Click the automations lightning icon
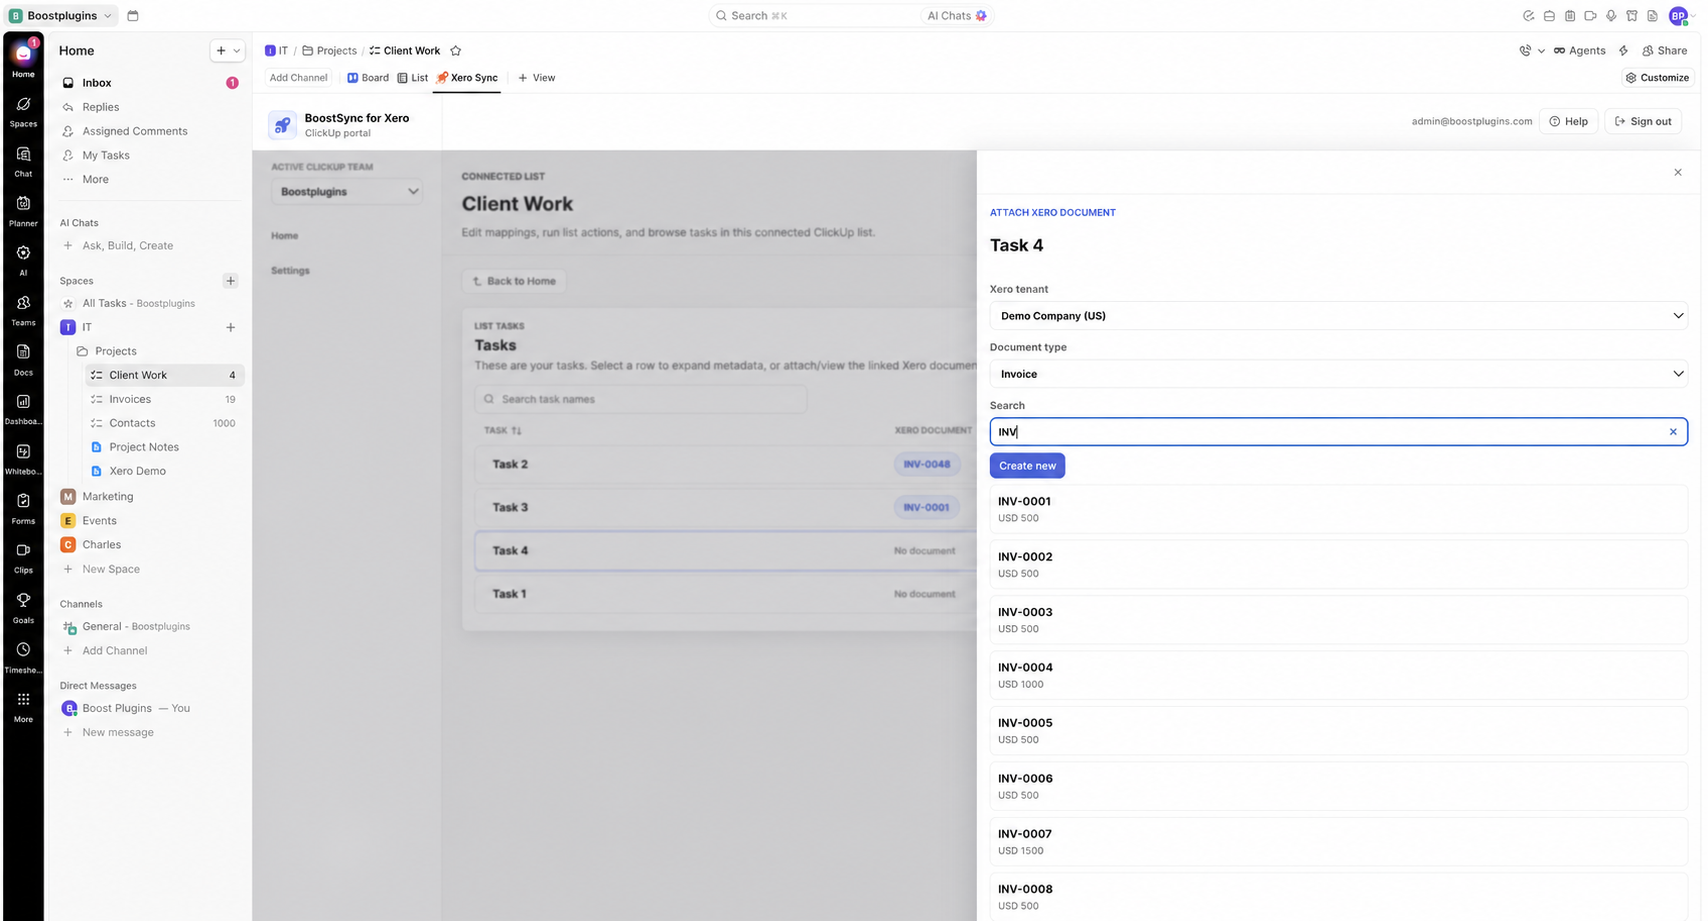The image size is (1708, 921). click(x=1624, y=51)
